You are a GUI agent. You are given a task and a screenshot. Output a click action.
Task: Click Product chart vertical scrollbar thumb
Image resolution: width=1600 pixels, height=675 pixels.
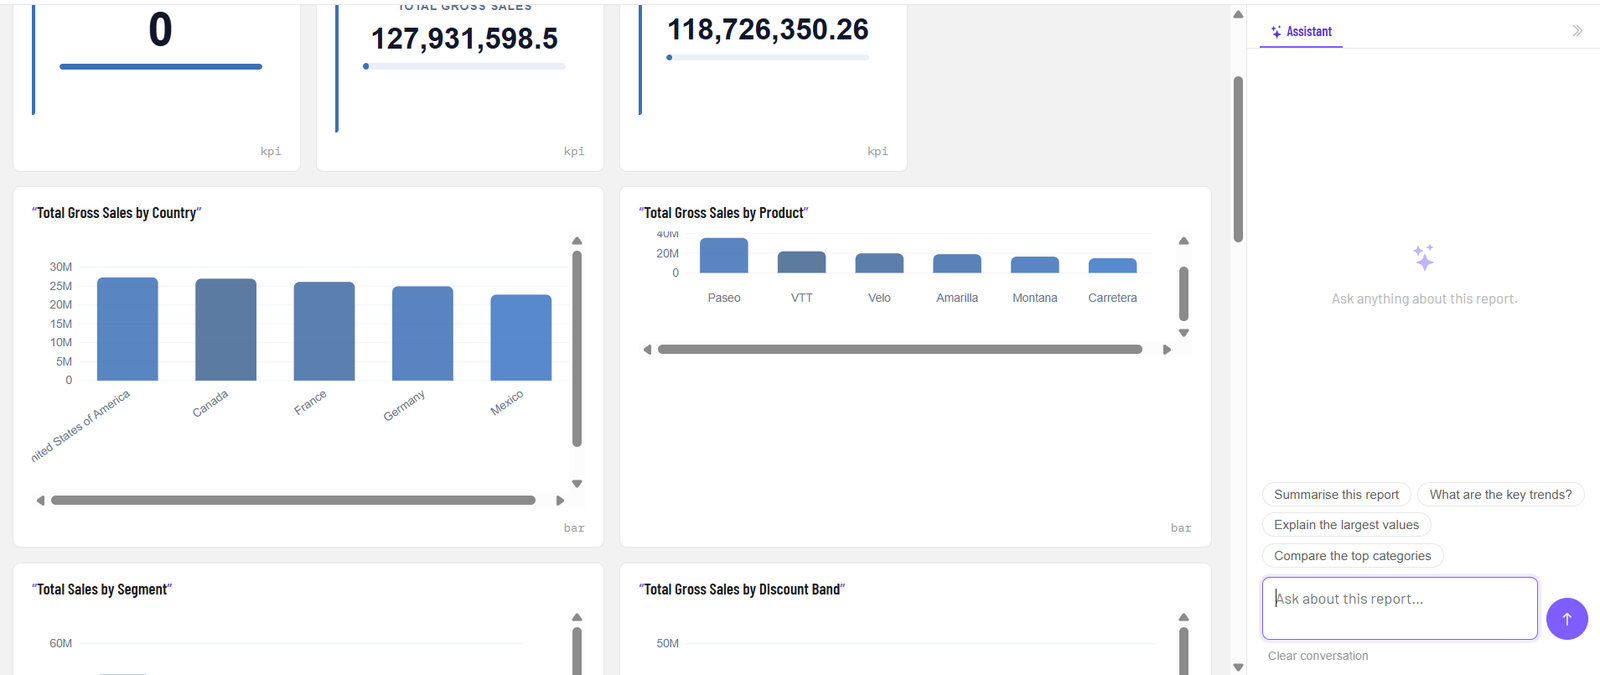1184,293
